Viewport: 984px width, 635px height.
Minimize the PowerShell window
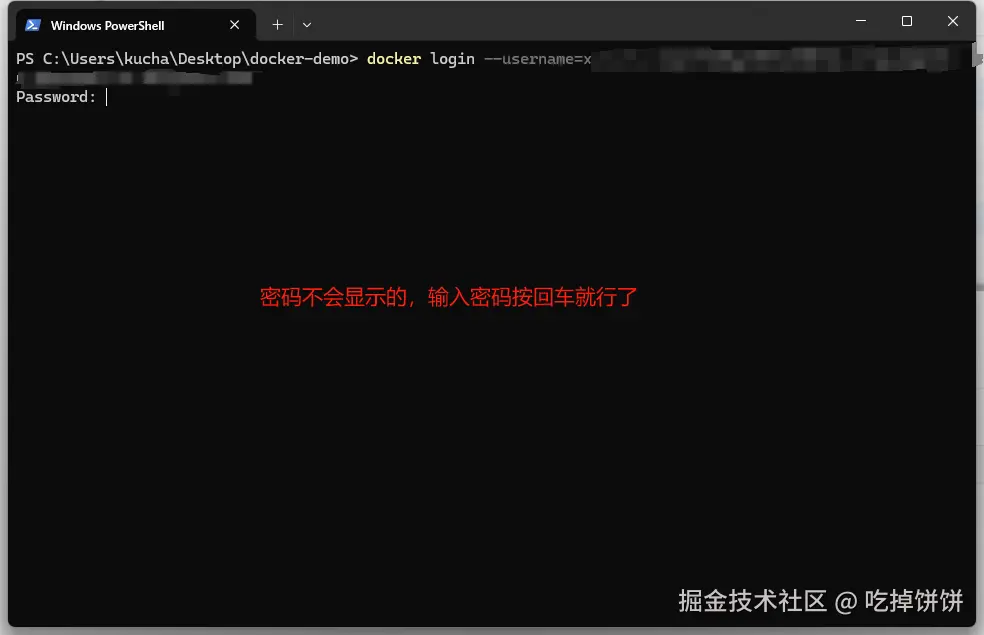pos(861,21)
